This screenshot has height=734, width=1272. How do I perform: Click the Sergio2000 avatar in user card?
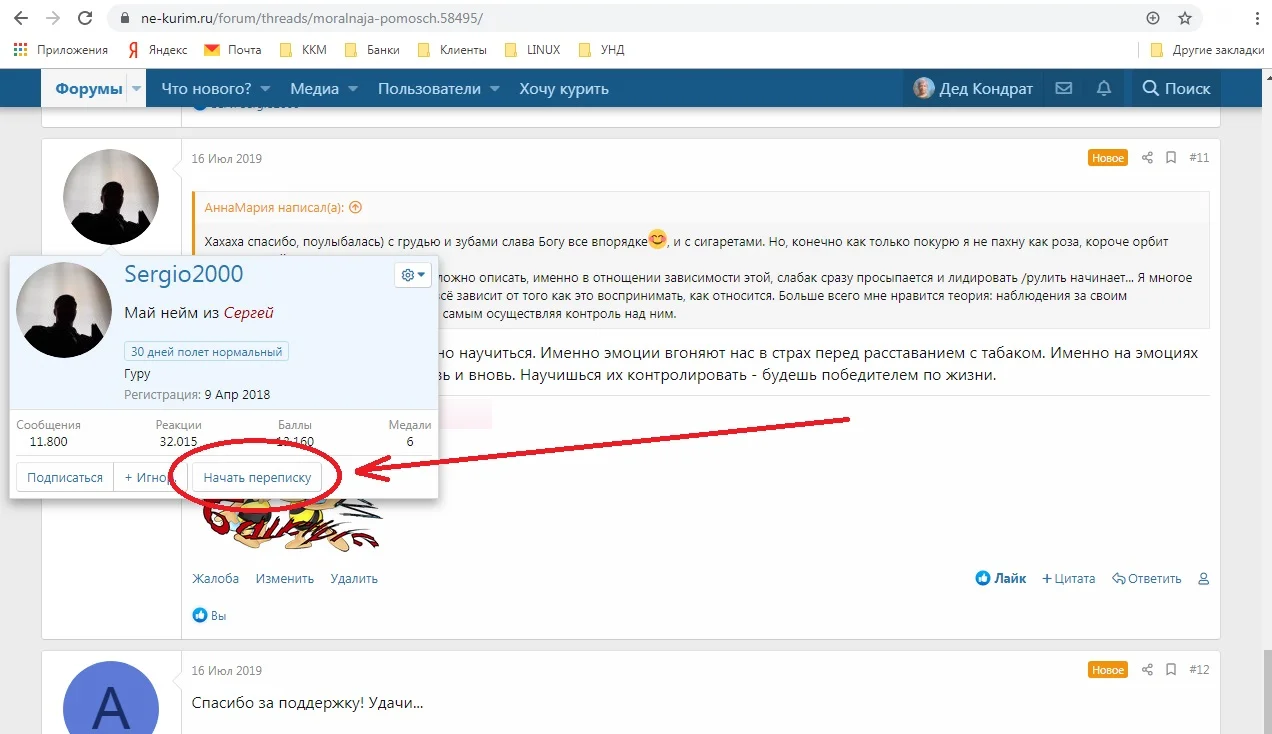65,310
